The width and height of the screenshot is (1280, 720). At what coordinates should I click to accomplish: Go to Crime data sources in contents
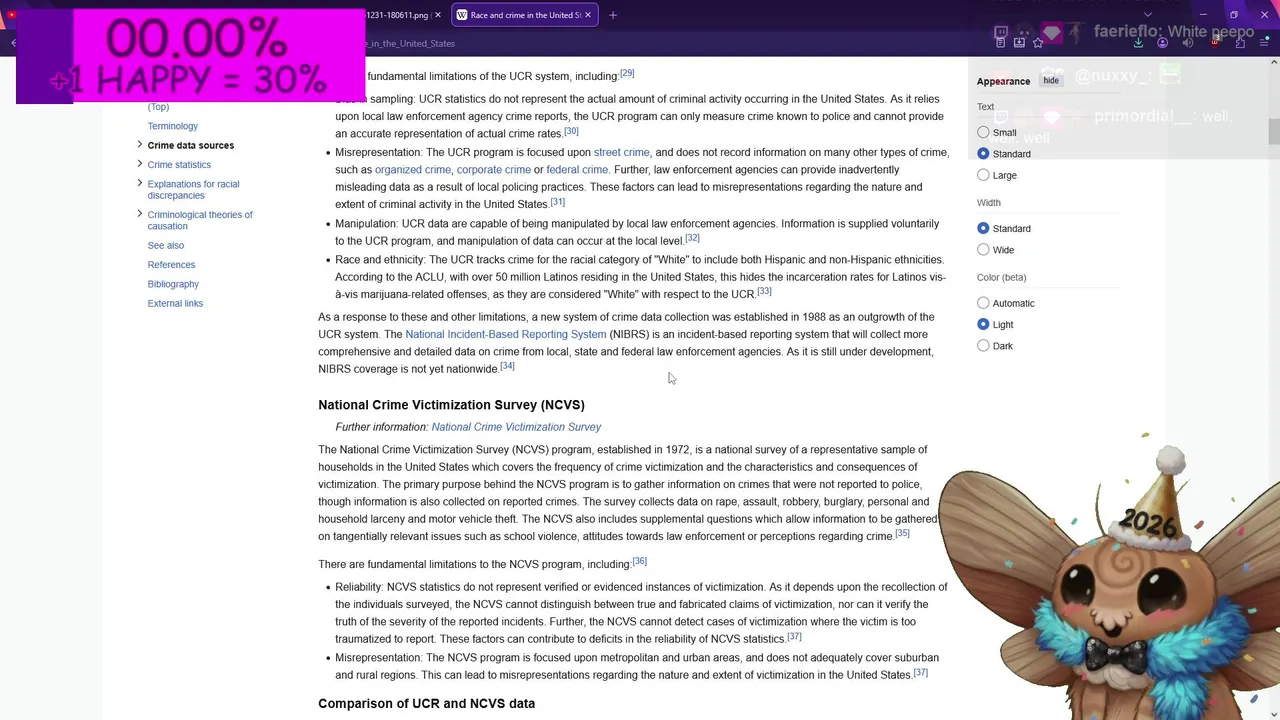[x=190, y=145]
